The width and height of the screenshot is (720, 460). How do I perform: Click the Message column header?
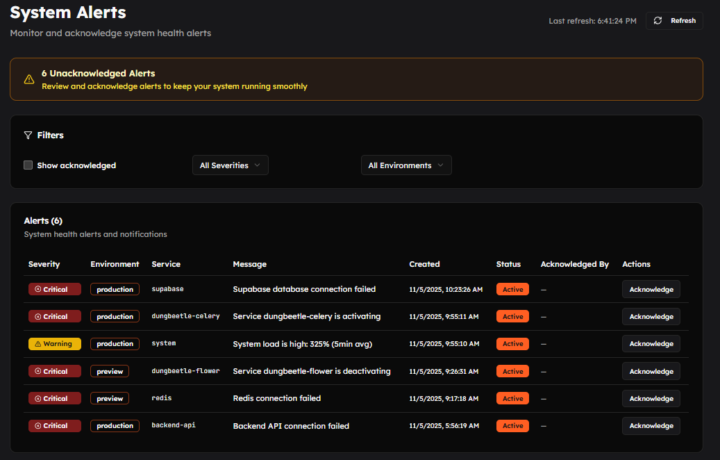(249, 264)
